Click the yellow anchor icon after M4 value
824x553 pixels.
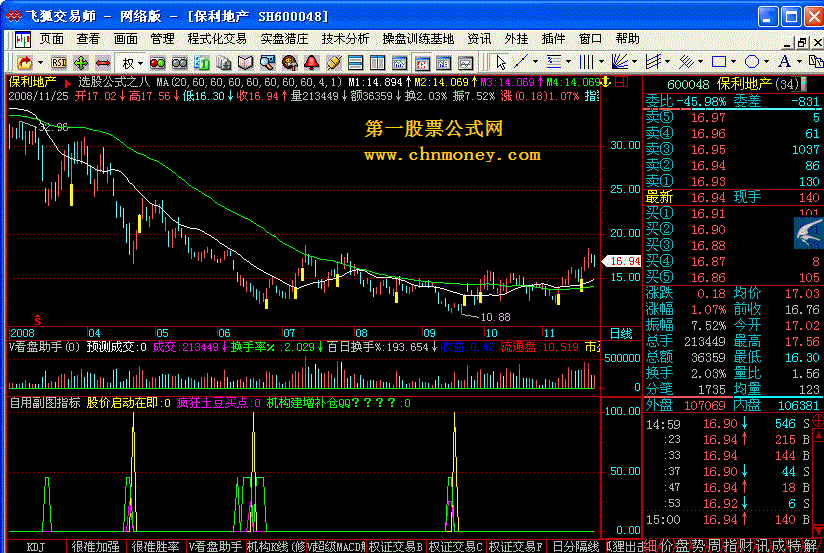pos(606,81)
